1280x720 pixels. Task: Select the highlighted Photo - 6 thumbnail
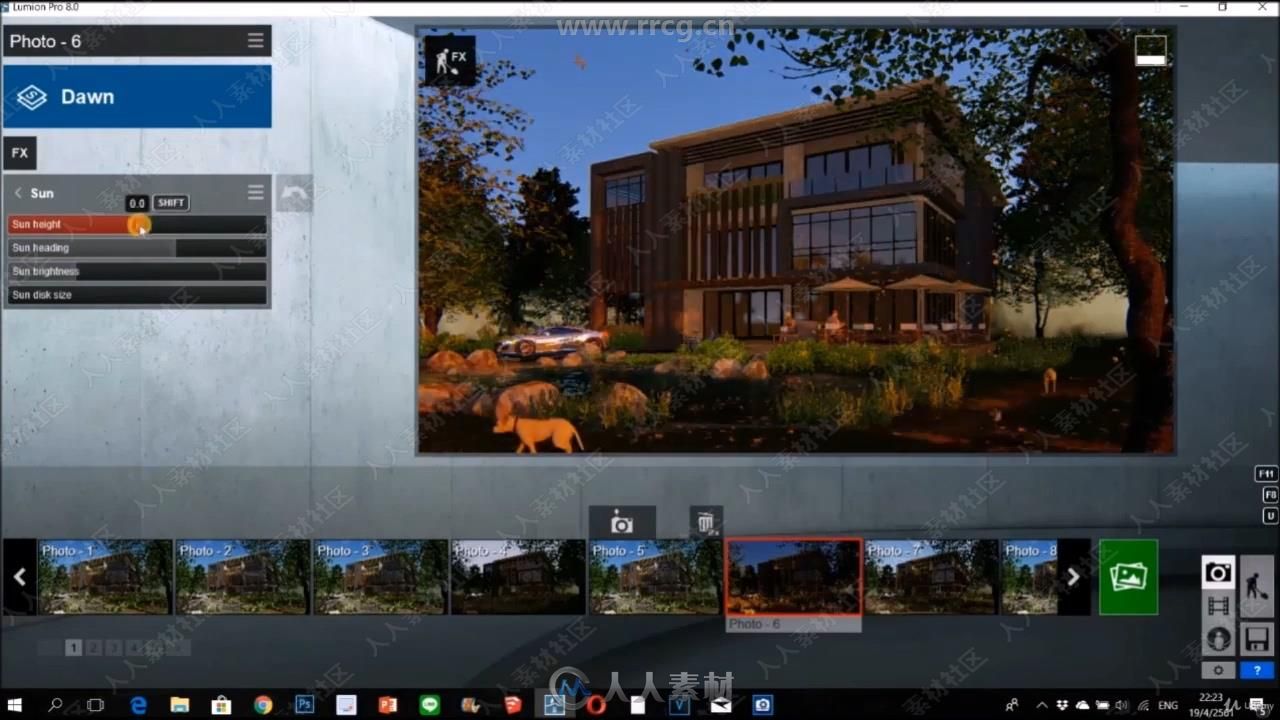coord(793,577)
